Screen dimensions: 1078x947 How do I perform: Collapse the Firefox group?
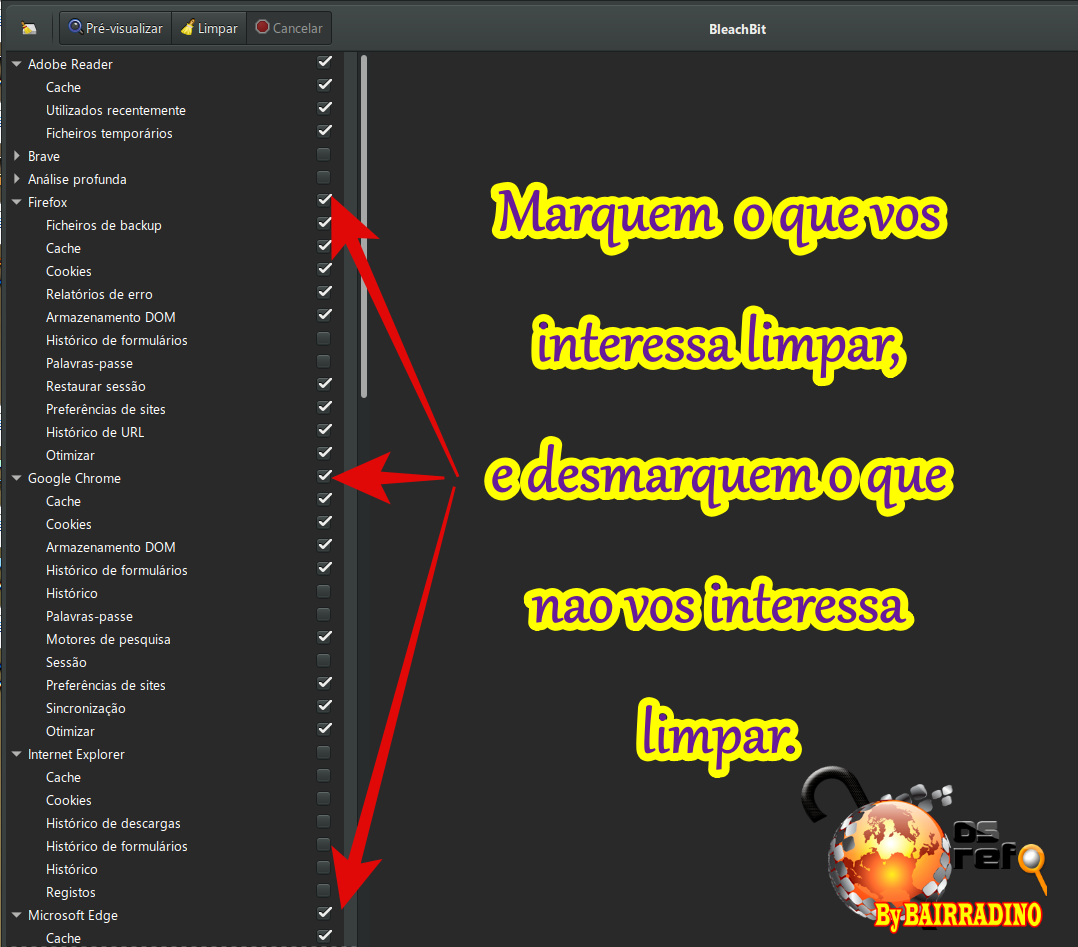[16, 202]
